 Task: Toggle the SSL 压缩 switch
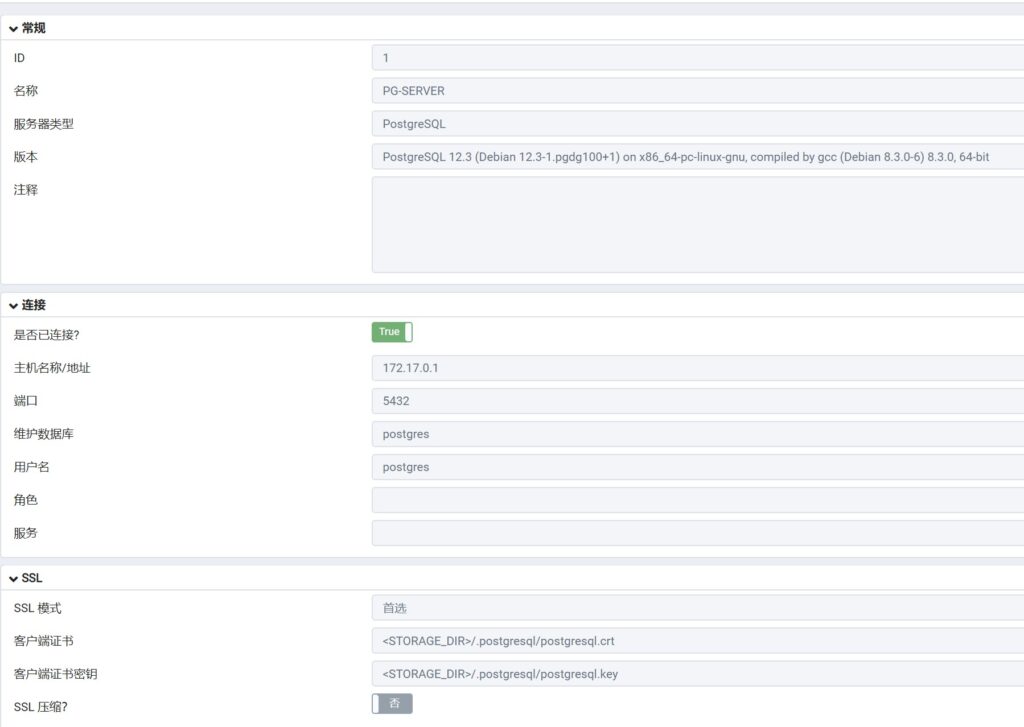point(392,703)
